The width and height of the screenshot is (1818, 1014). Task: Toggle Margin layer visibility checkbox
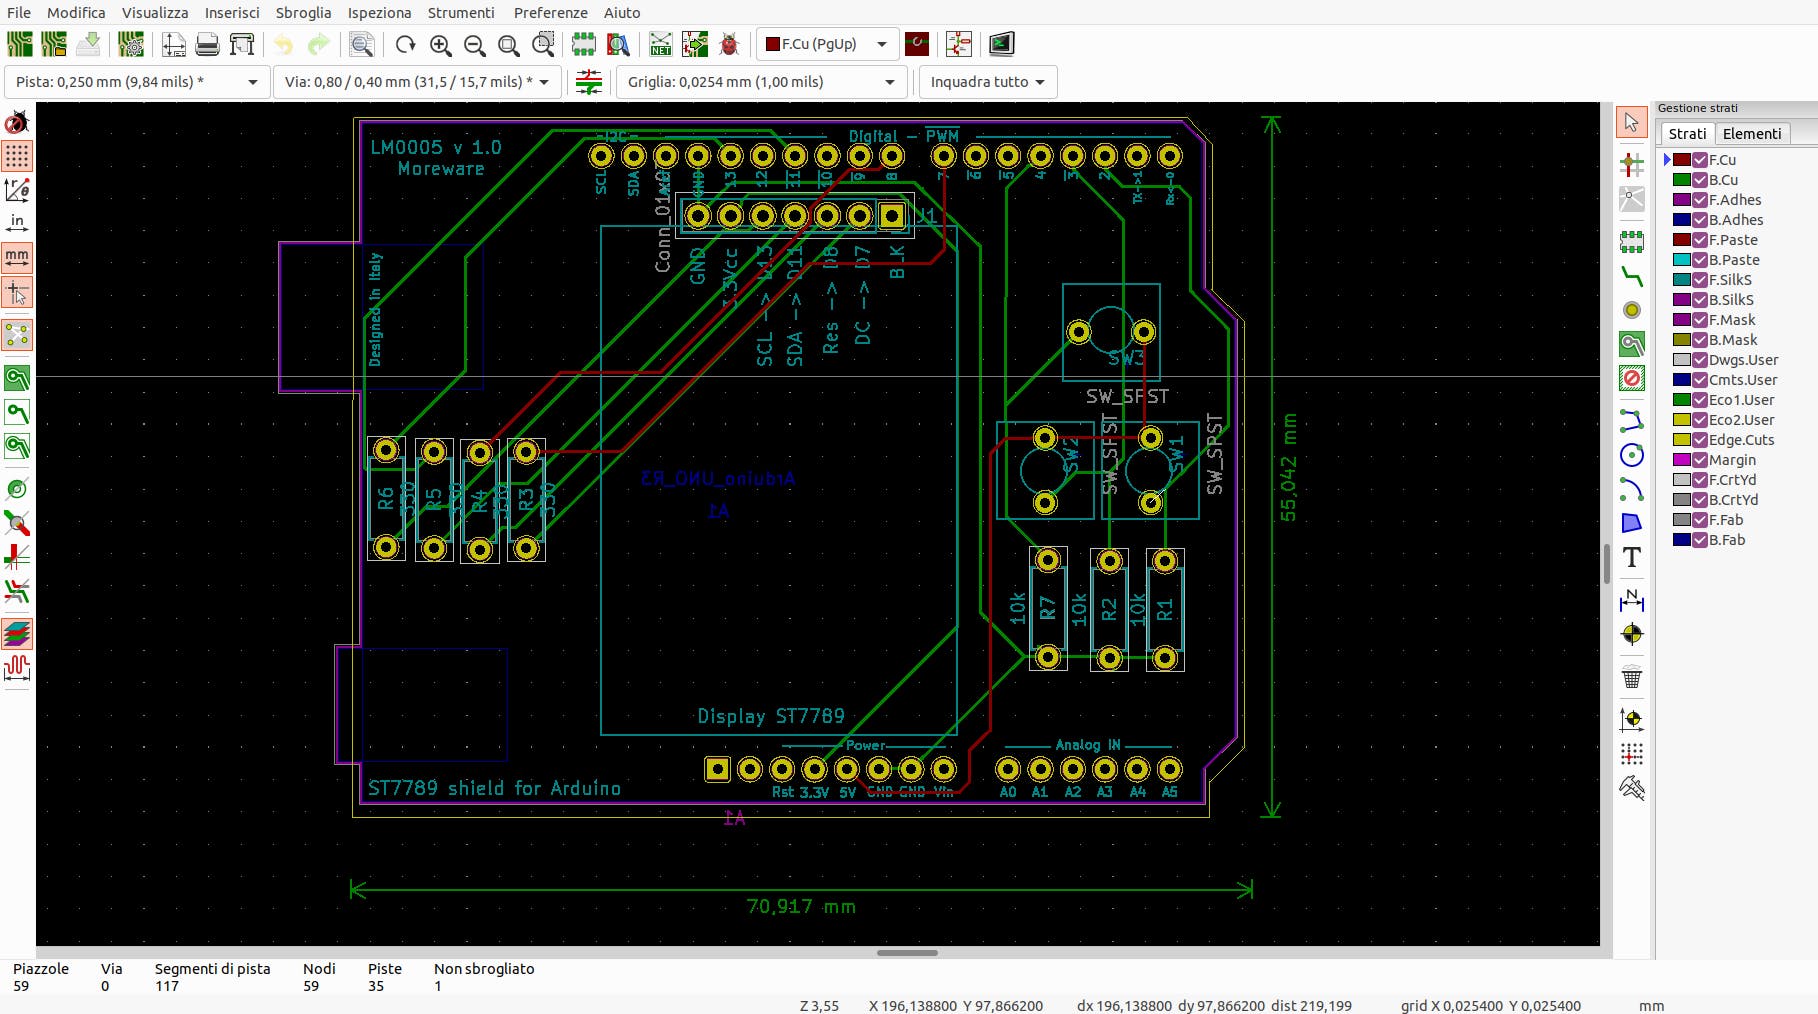click(x=1699, y=460)
